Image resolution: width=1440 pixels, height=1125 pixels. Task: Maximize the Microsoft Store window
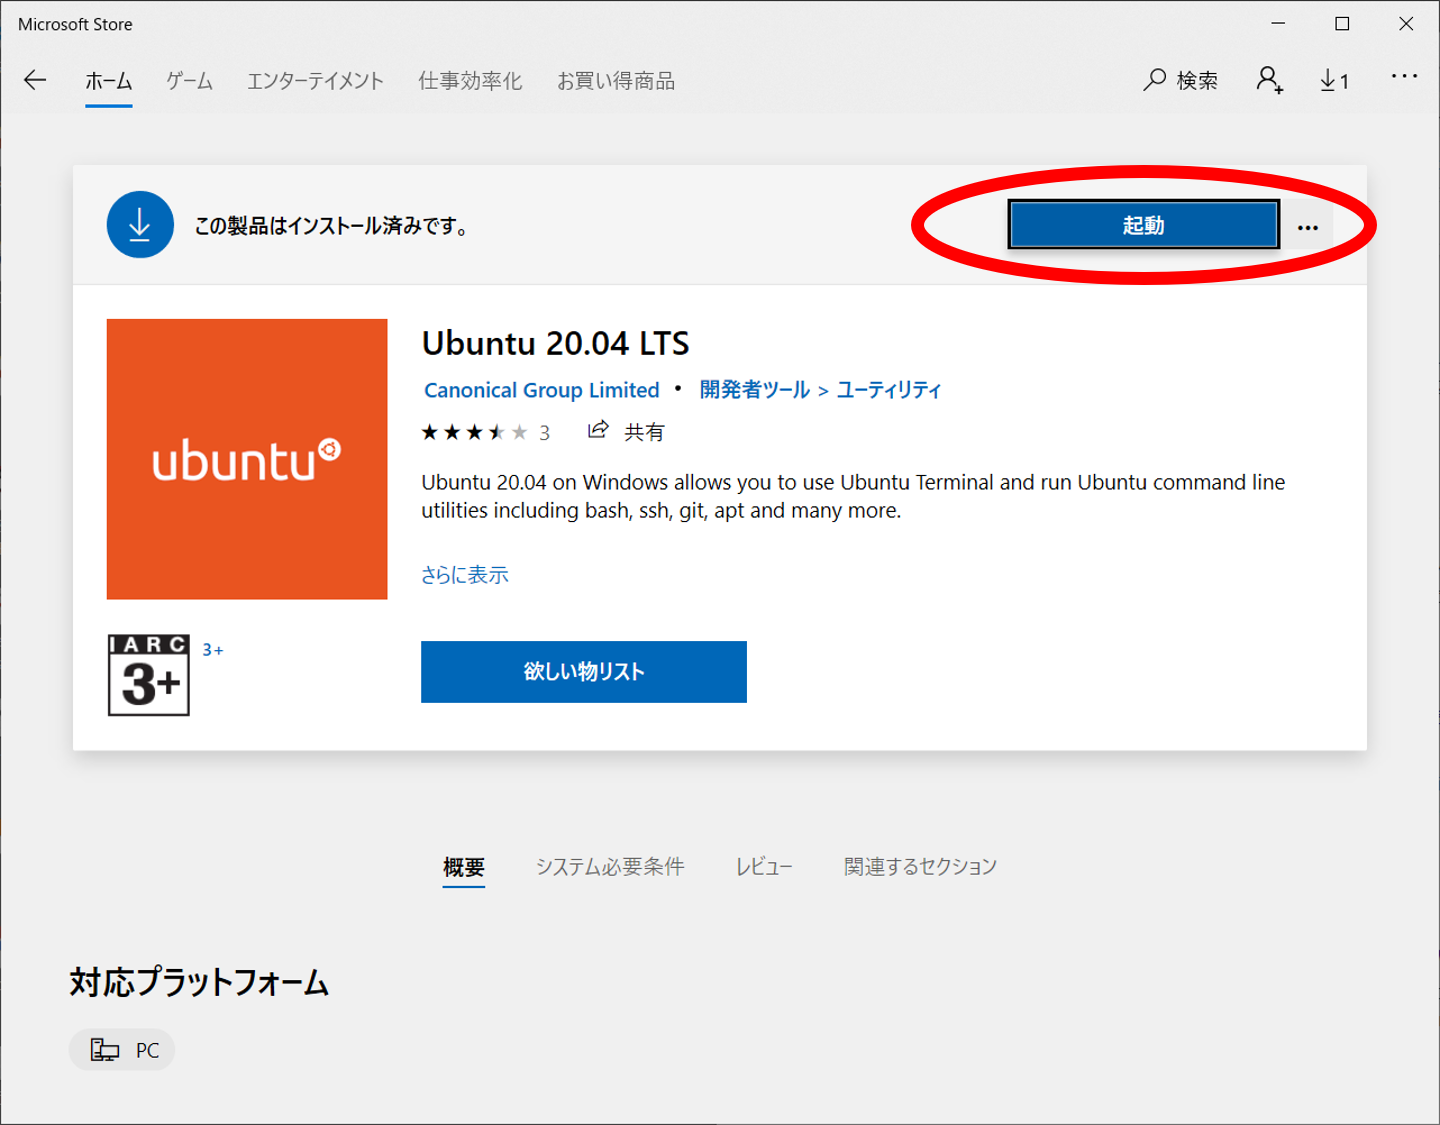coord(1342,24)
